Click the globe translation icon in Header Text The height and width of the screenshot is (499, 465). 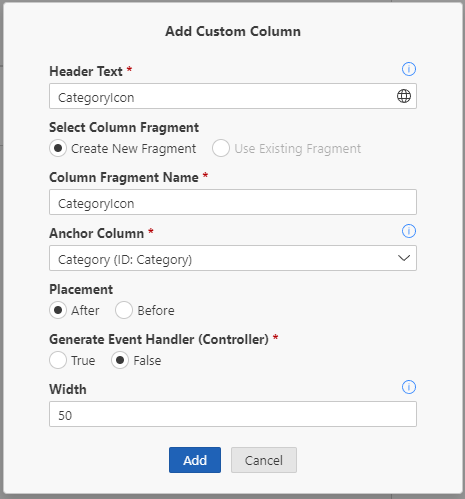(x=404, y=96)
